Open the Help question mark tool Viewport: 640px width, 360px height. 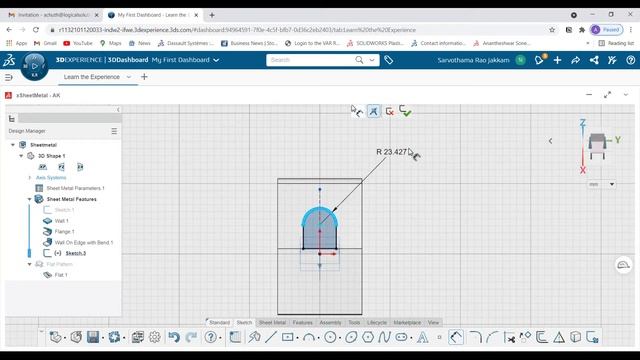(x=211, y=337)
